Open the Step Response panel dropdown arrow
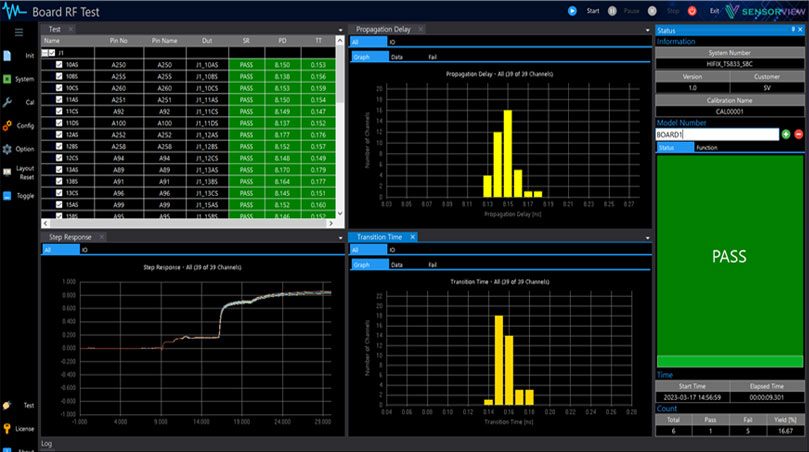This screenshot has width=809, height=452. pos(341,238)
